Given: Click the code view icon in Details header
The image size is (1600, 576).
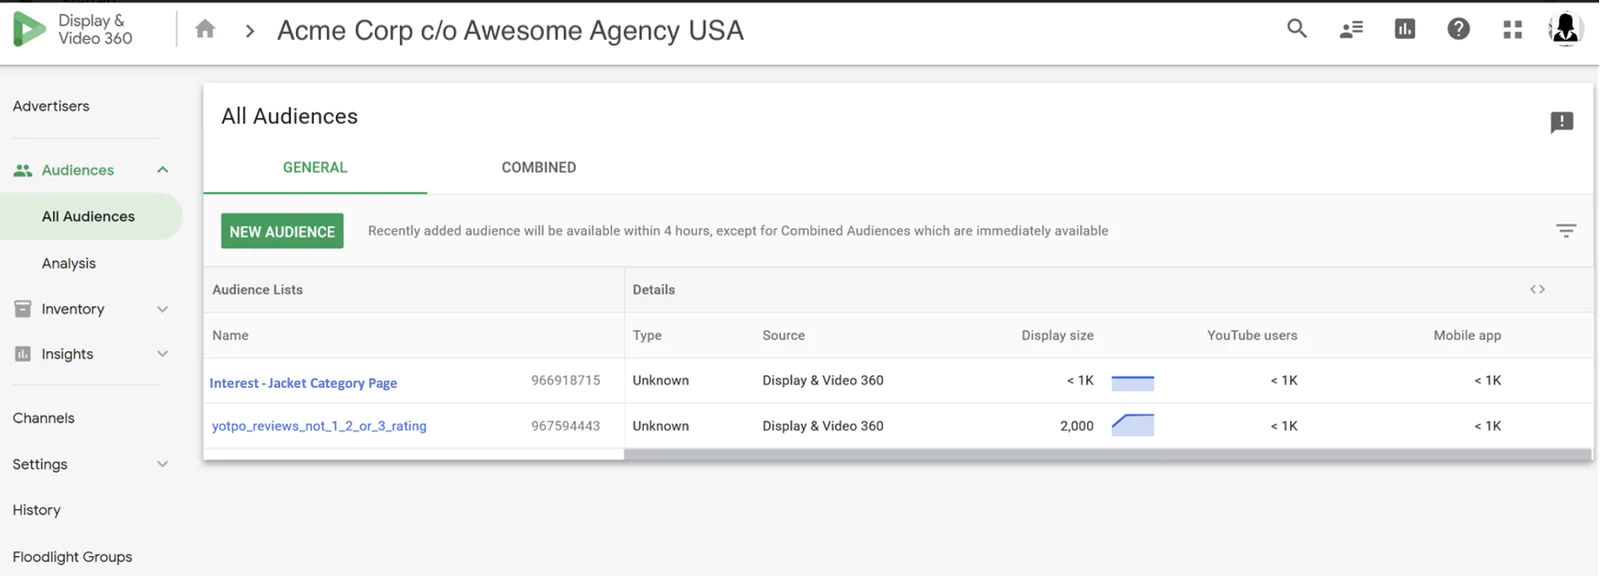Looking at the screenshot, I should coord(1537,289).
